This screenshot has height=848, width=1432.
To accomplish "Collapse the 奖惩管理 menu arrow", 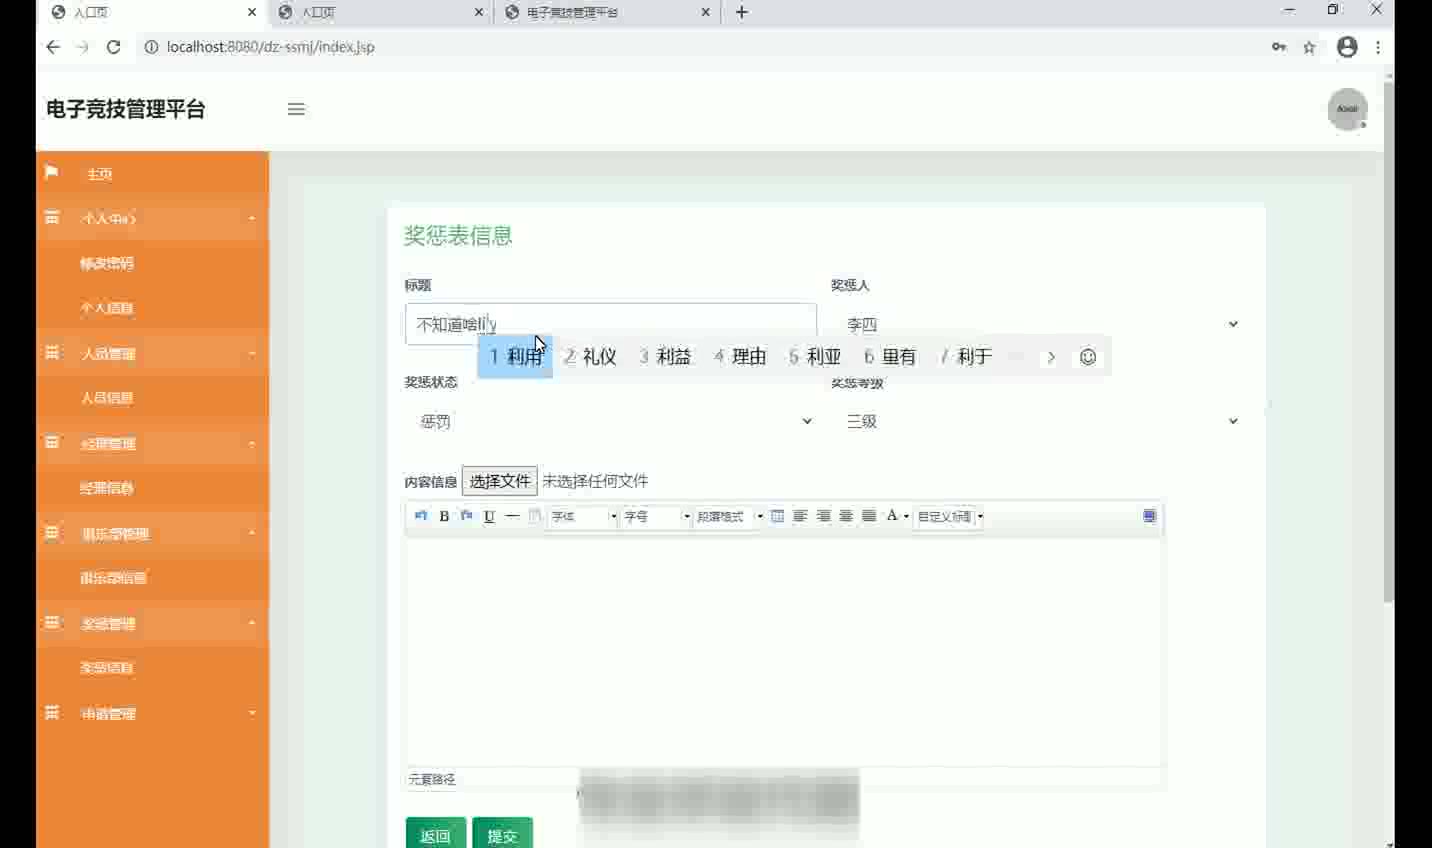I will pos(252,623).
